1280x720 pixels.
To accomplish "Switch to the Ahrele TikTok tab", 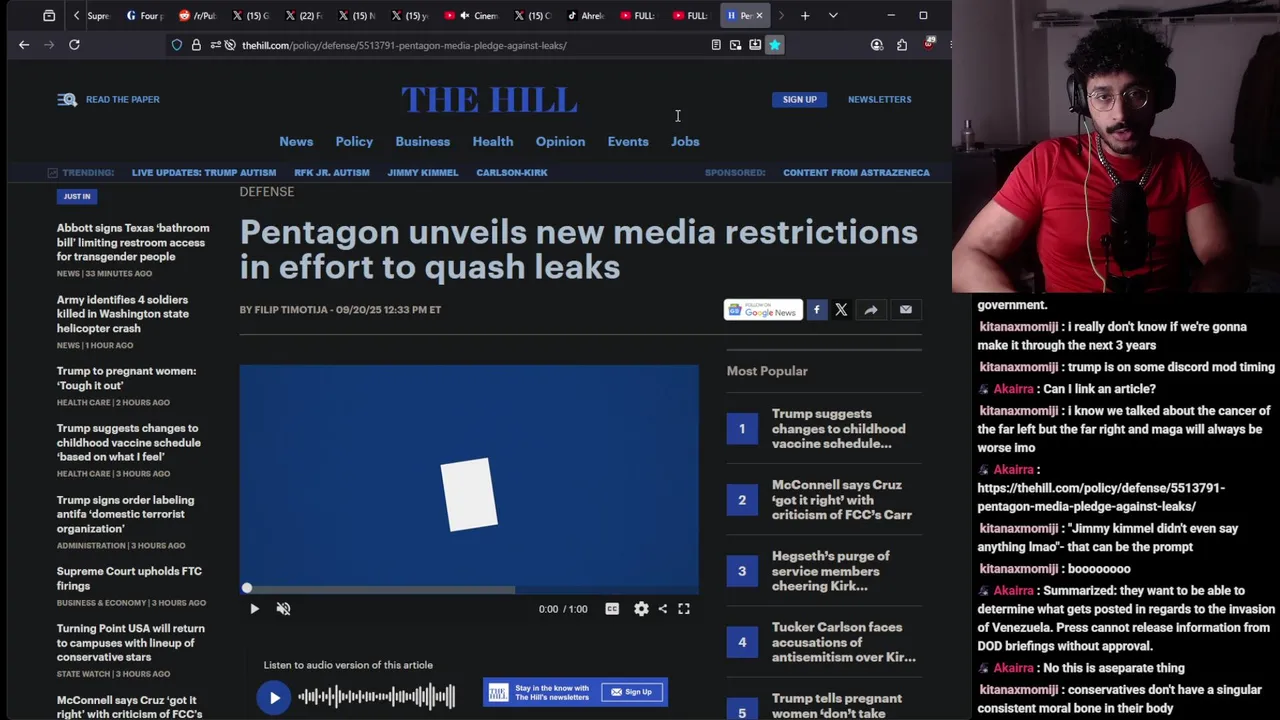I will coord(585,15).
